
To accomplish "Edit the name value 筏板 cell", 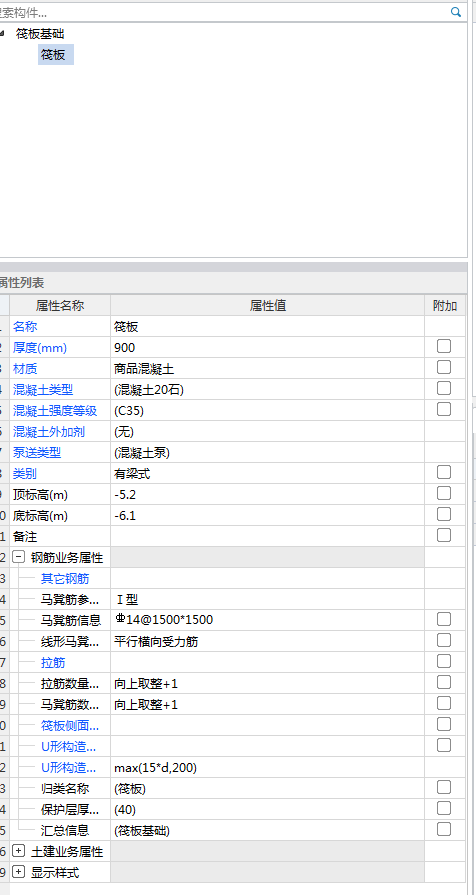I will coord(267,326).
